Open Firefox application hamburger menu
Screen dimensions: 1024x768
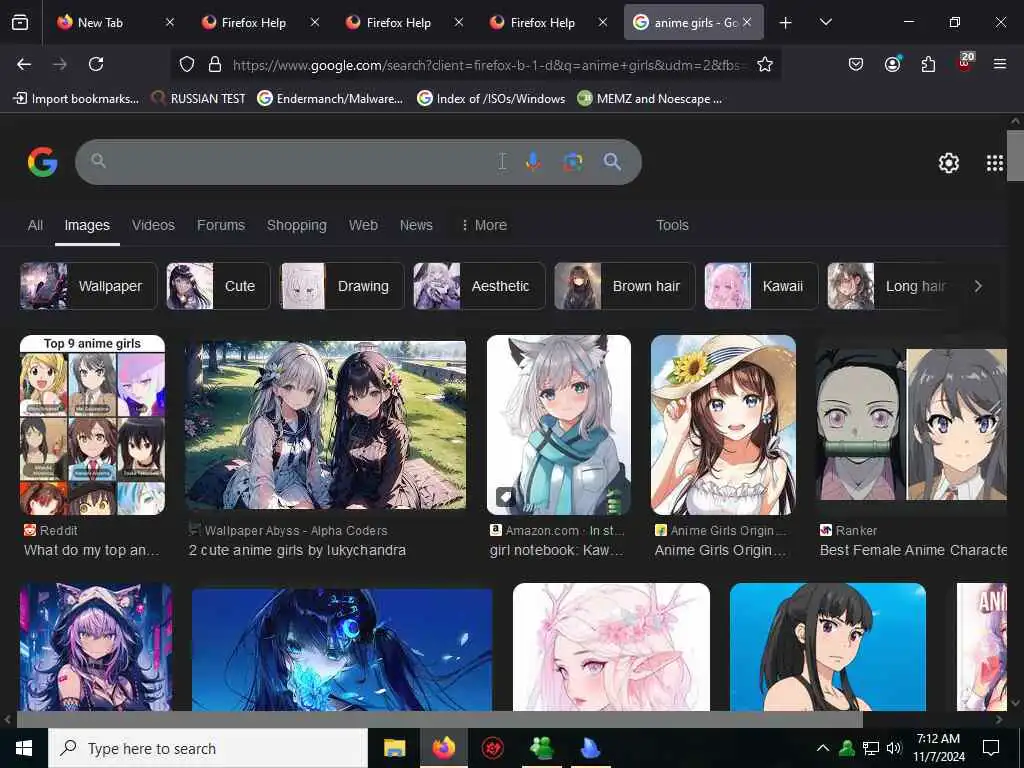point(999,64)
